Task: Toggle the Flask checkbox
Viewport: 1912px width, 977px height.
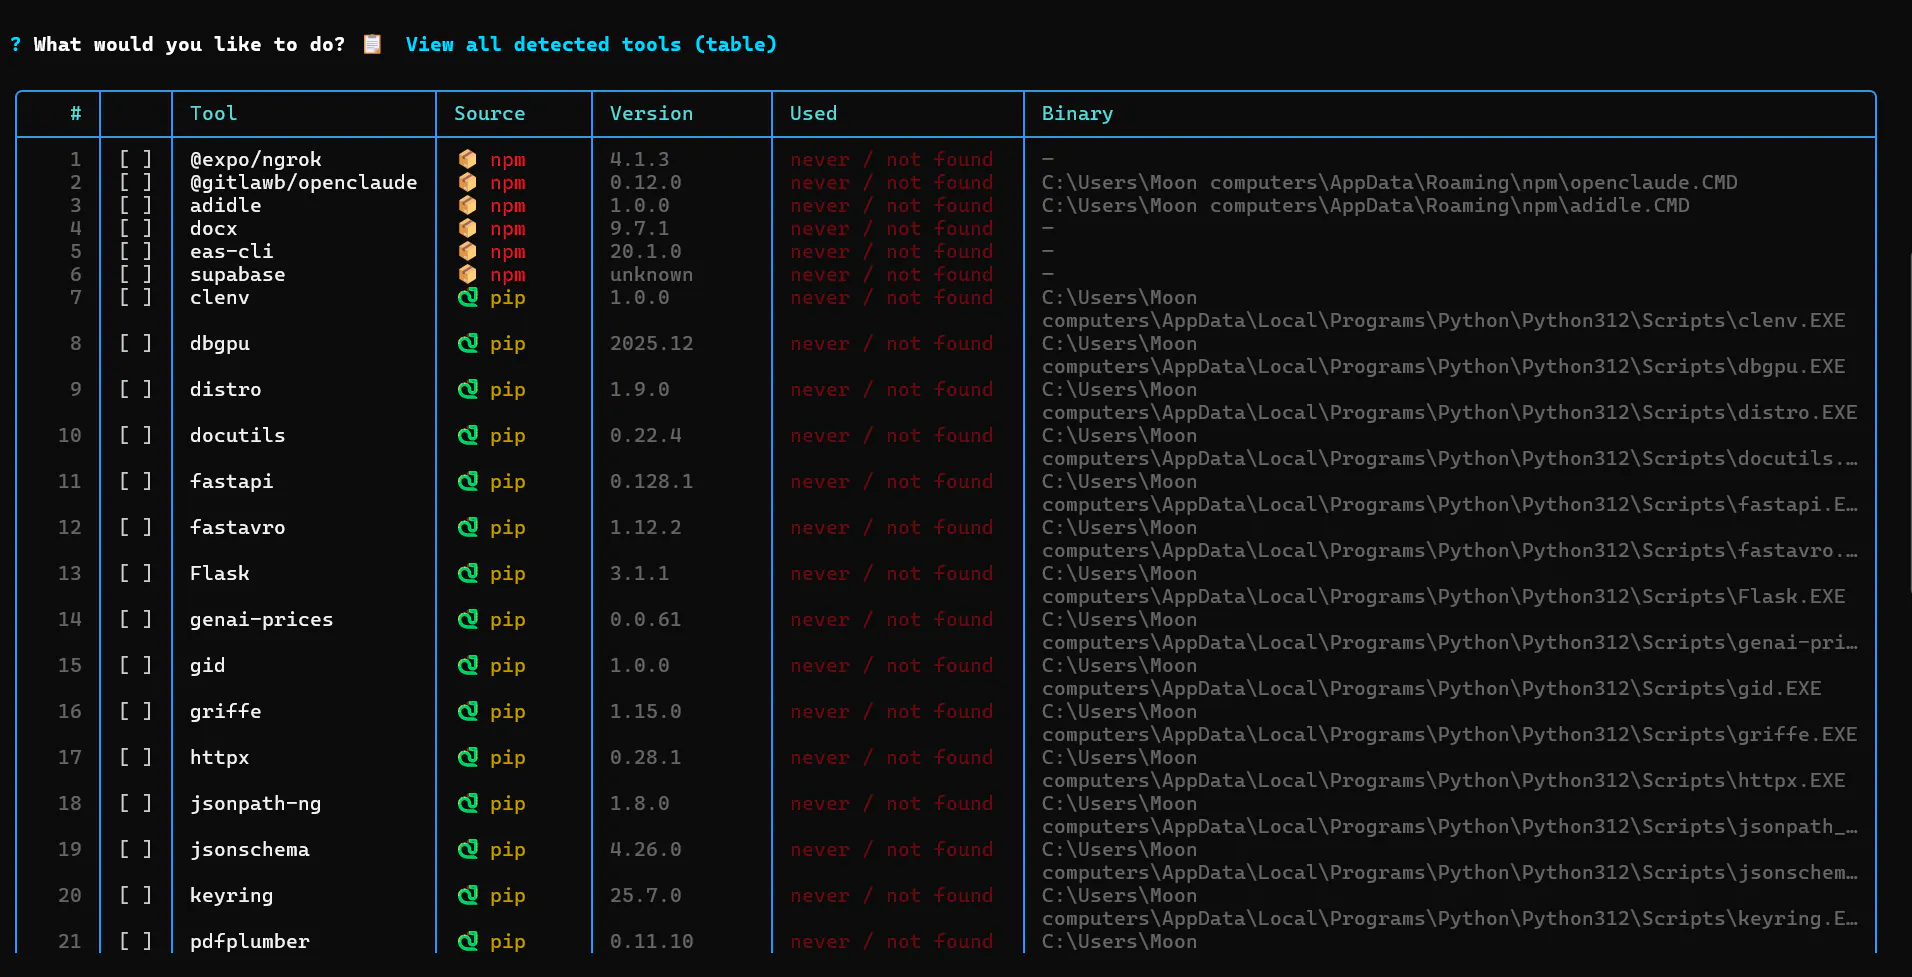Action: 136,573
